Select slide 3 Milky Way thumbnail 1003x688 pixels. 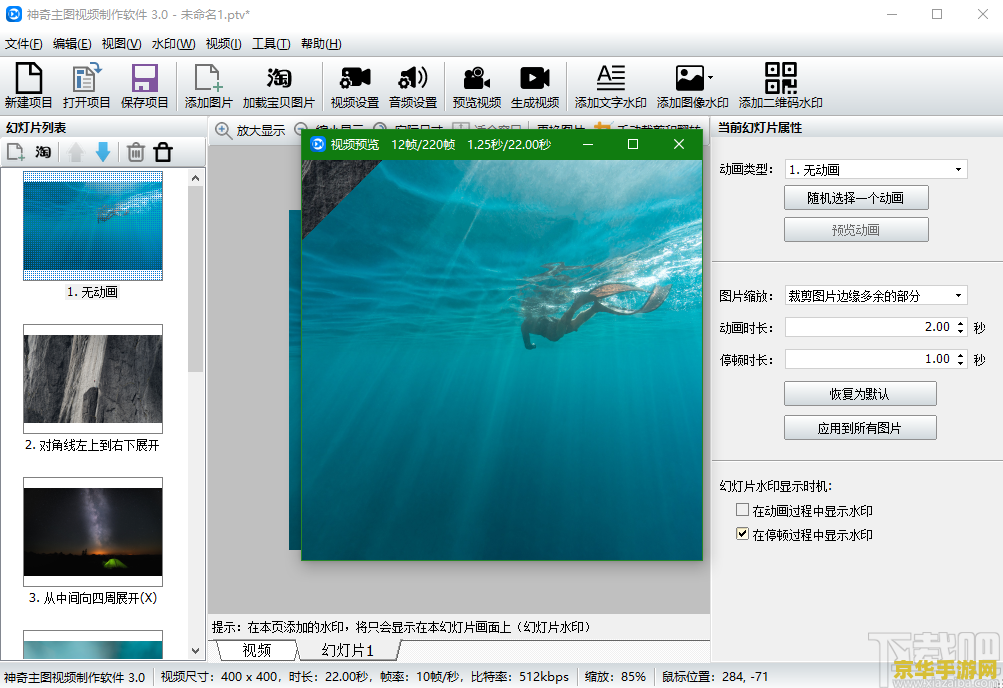[93, 532]
